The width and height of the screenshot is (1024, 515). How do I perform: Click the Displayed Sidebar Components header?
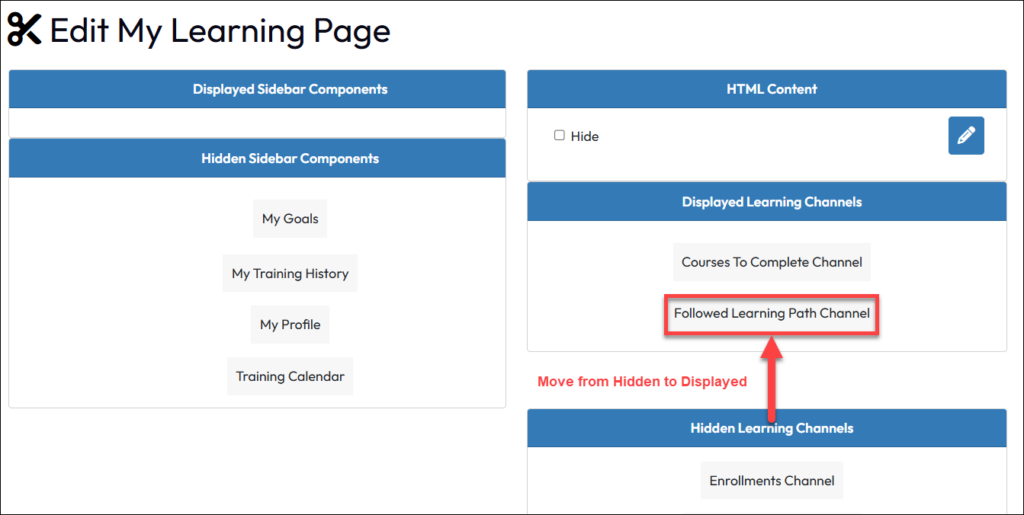pos(290,89)
